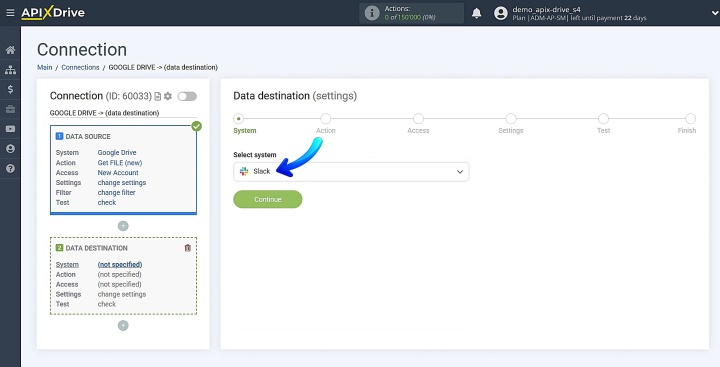
Task: Add a block below Data Destination
Action: click(x=123, y=326)
